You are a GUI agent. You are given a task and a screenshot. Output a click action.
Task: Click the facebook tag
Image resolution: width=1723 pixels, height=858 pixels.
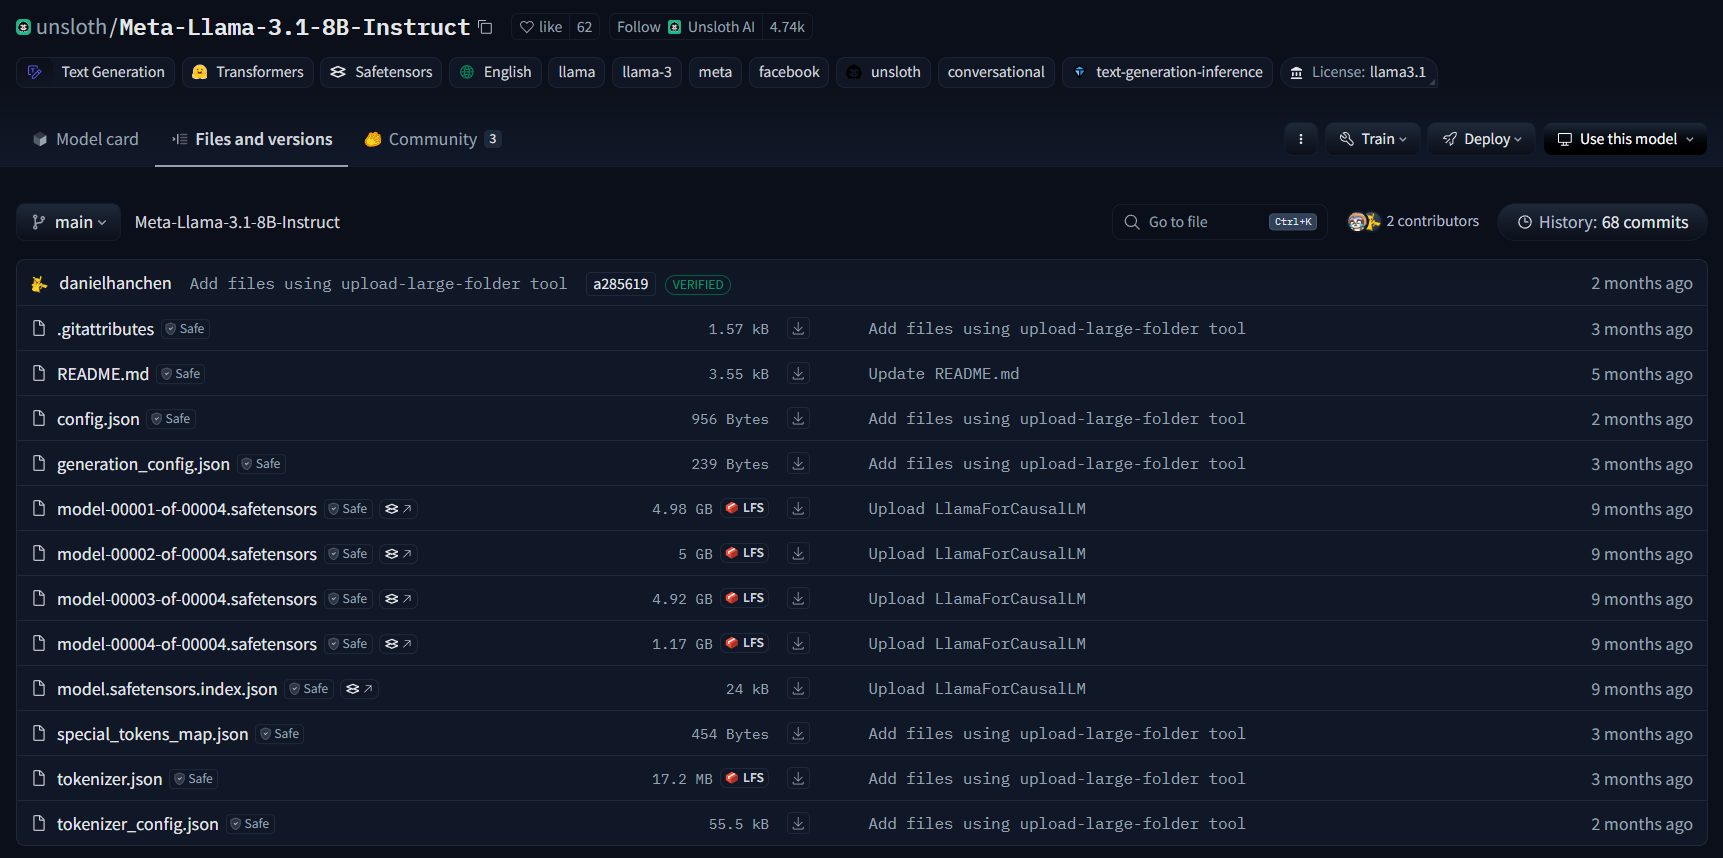[789, 72]
